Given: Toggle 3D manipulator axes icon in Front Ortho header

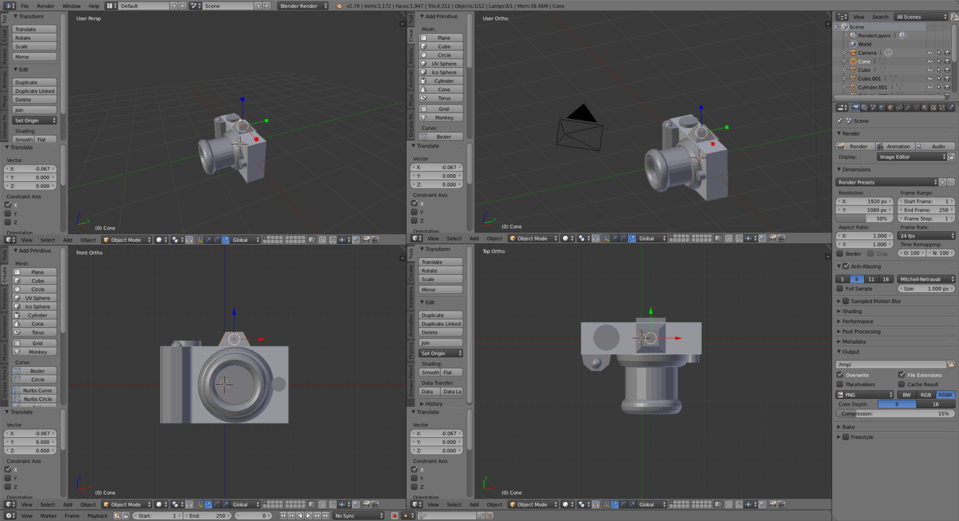Looking at the screenshot, I should [x=199, y=504].
